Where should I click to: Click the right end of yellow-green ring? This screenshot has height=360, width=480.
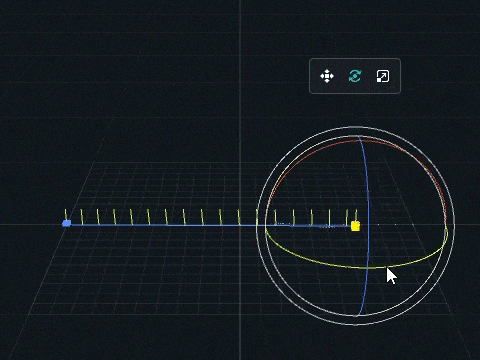(x=447, y=233)
